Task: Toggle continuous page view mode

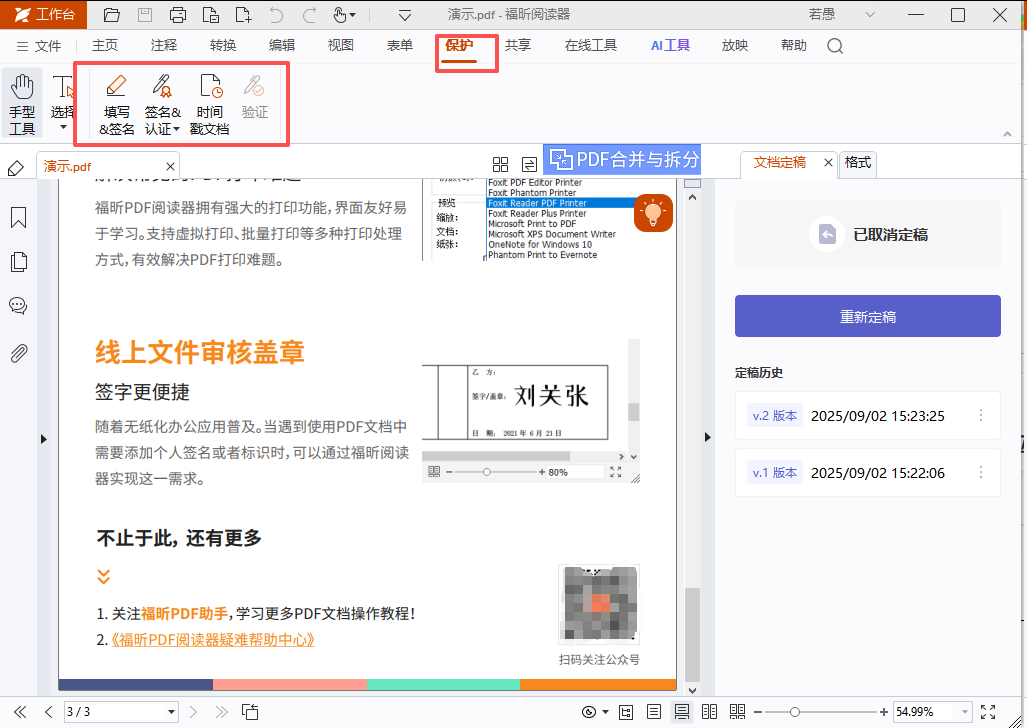Action: coord(681,712)
